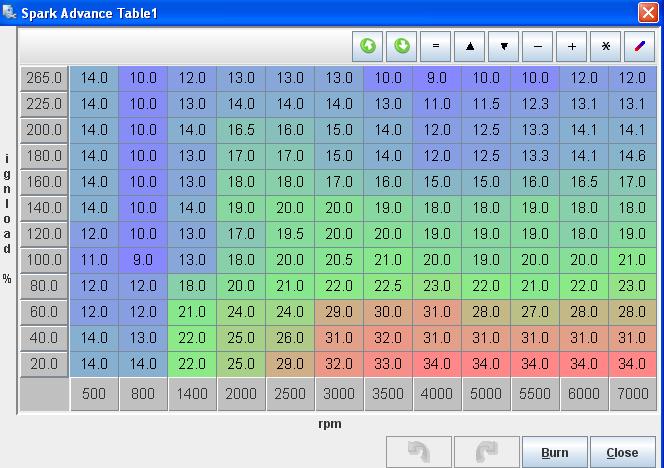Screen dimensions: 664x468
Task: Click the colored pencil interpolate icon
Action: pyautogui.click(x=639, y=46)
